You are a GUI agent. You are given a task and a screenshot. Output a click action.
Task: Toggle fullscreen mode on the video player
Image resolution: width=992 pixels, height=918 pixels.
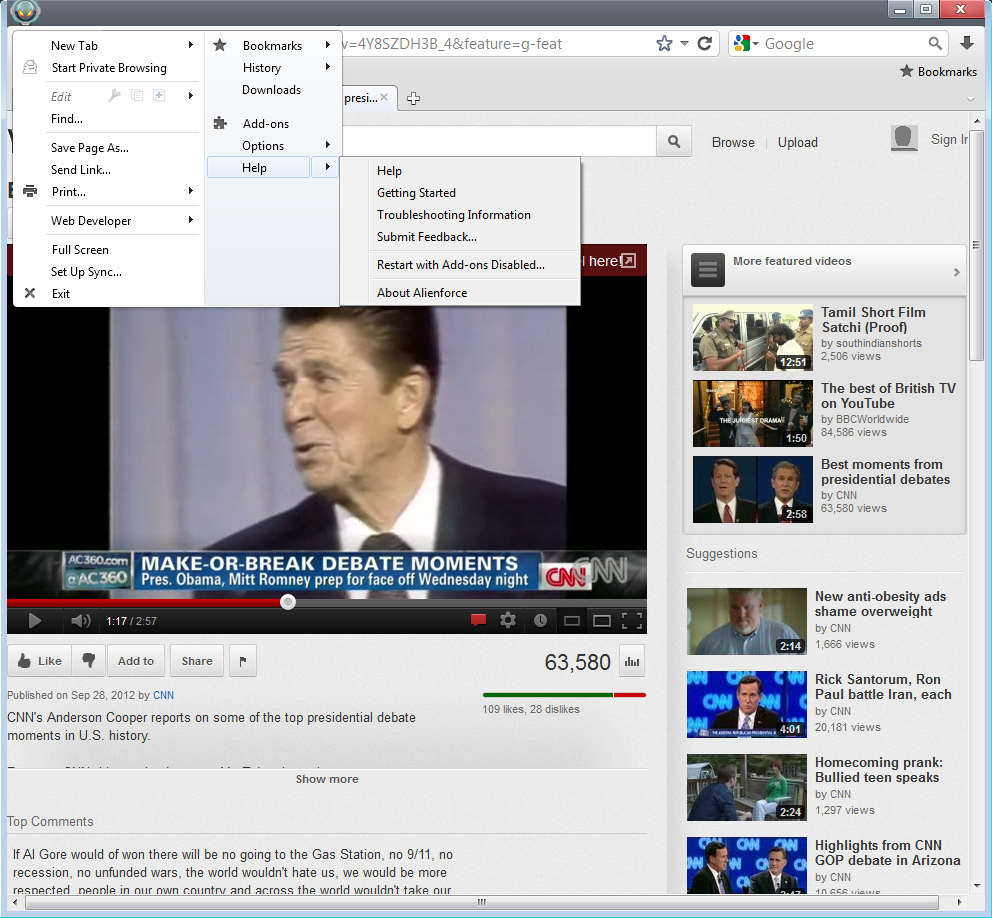coord(631,620)
